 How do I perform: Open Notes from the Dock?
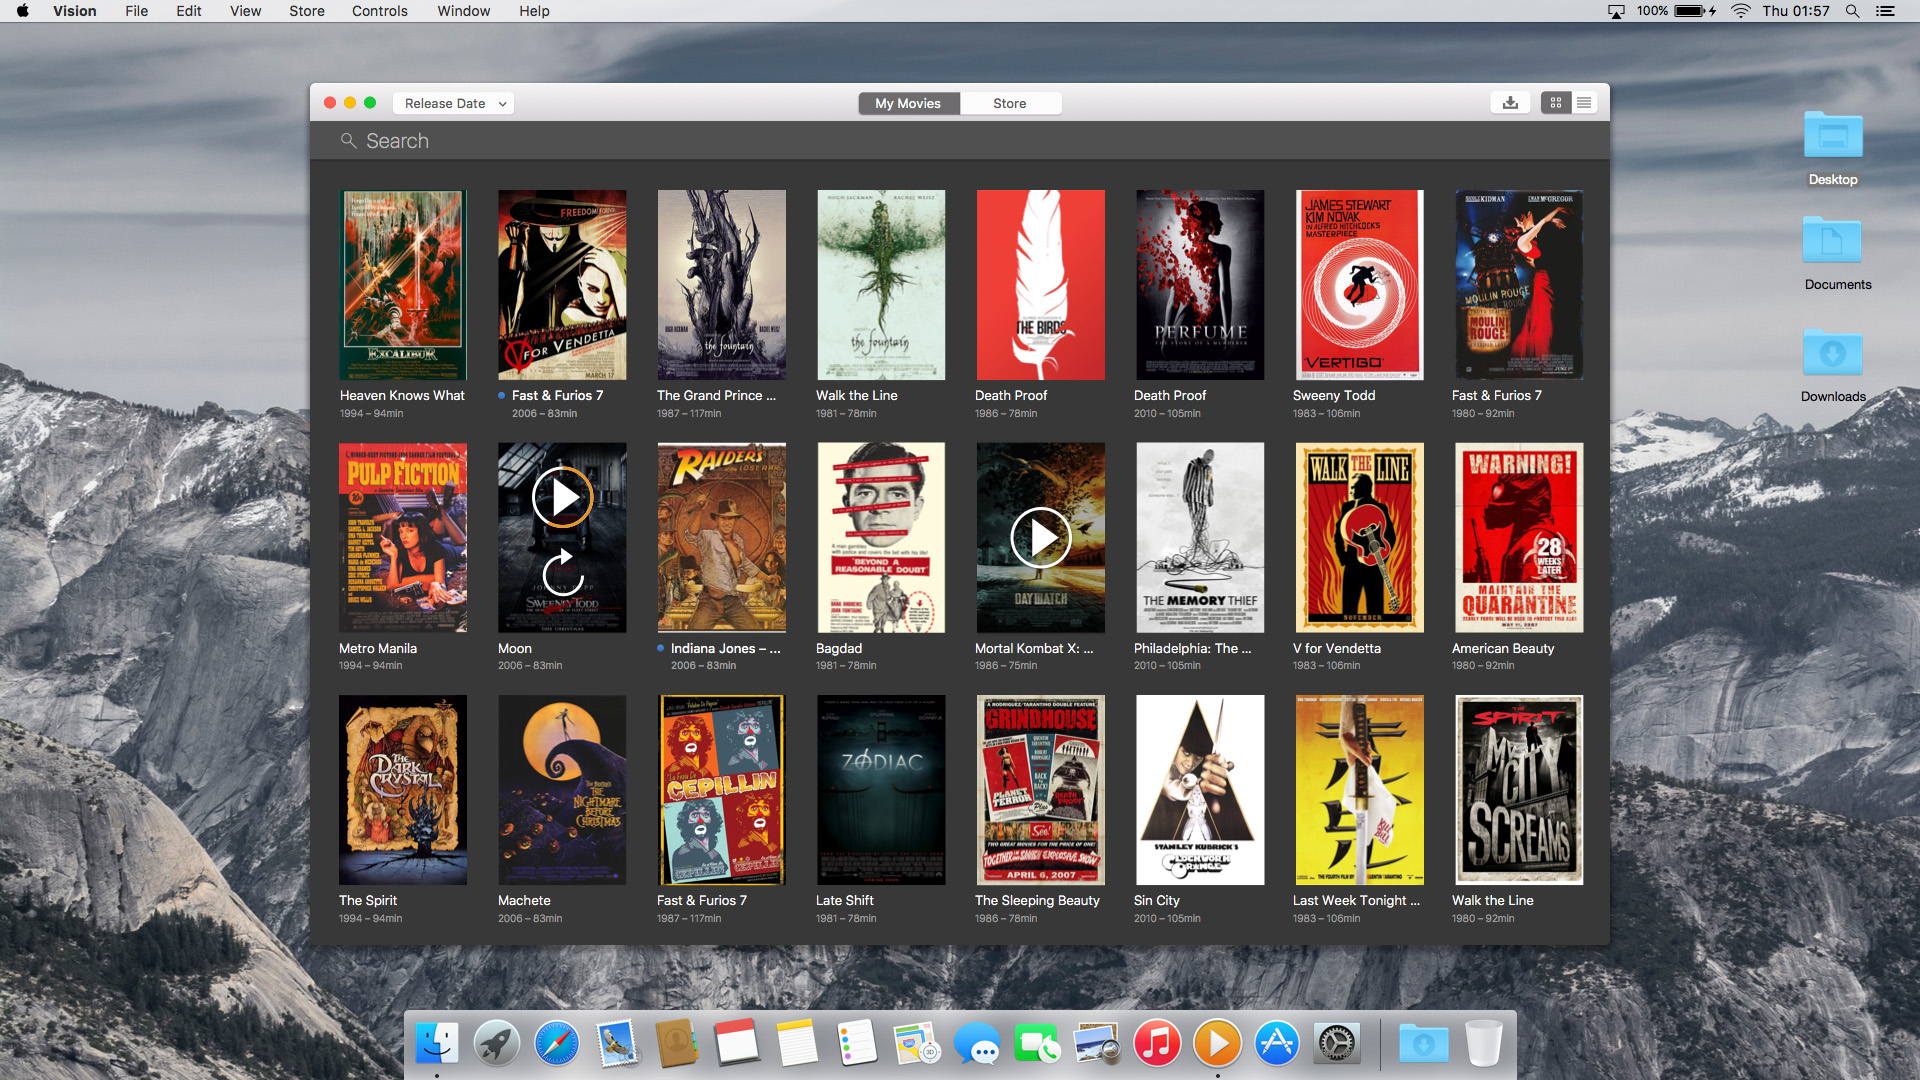pyautogui.click(x=797, y=1043)
